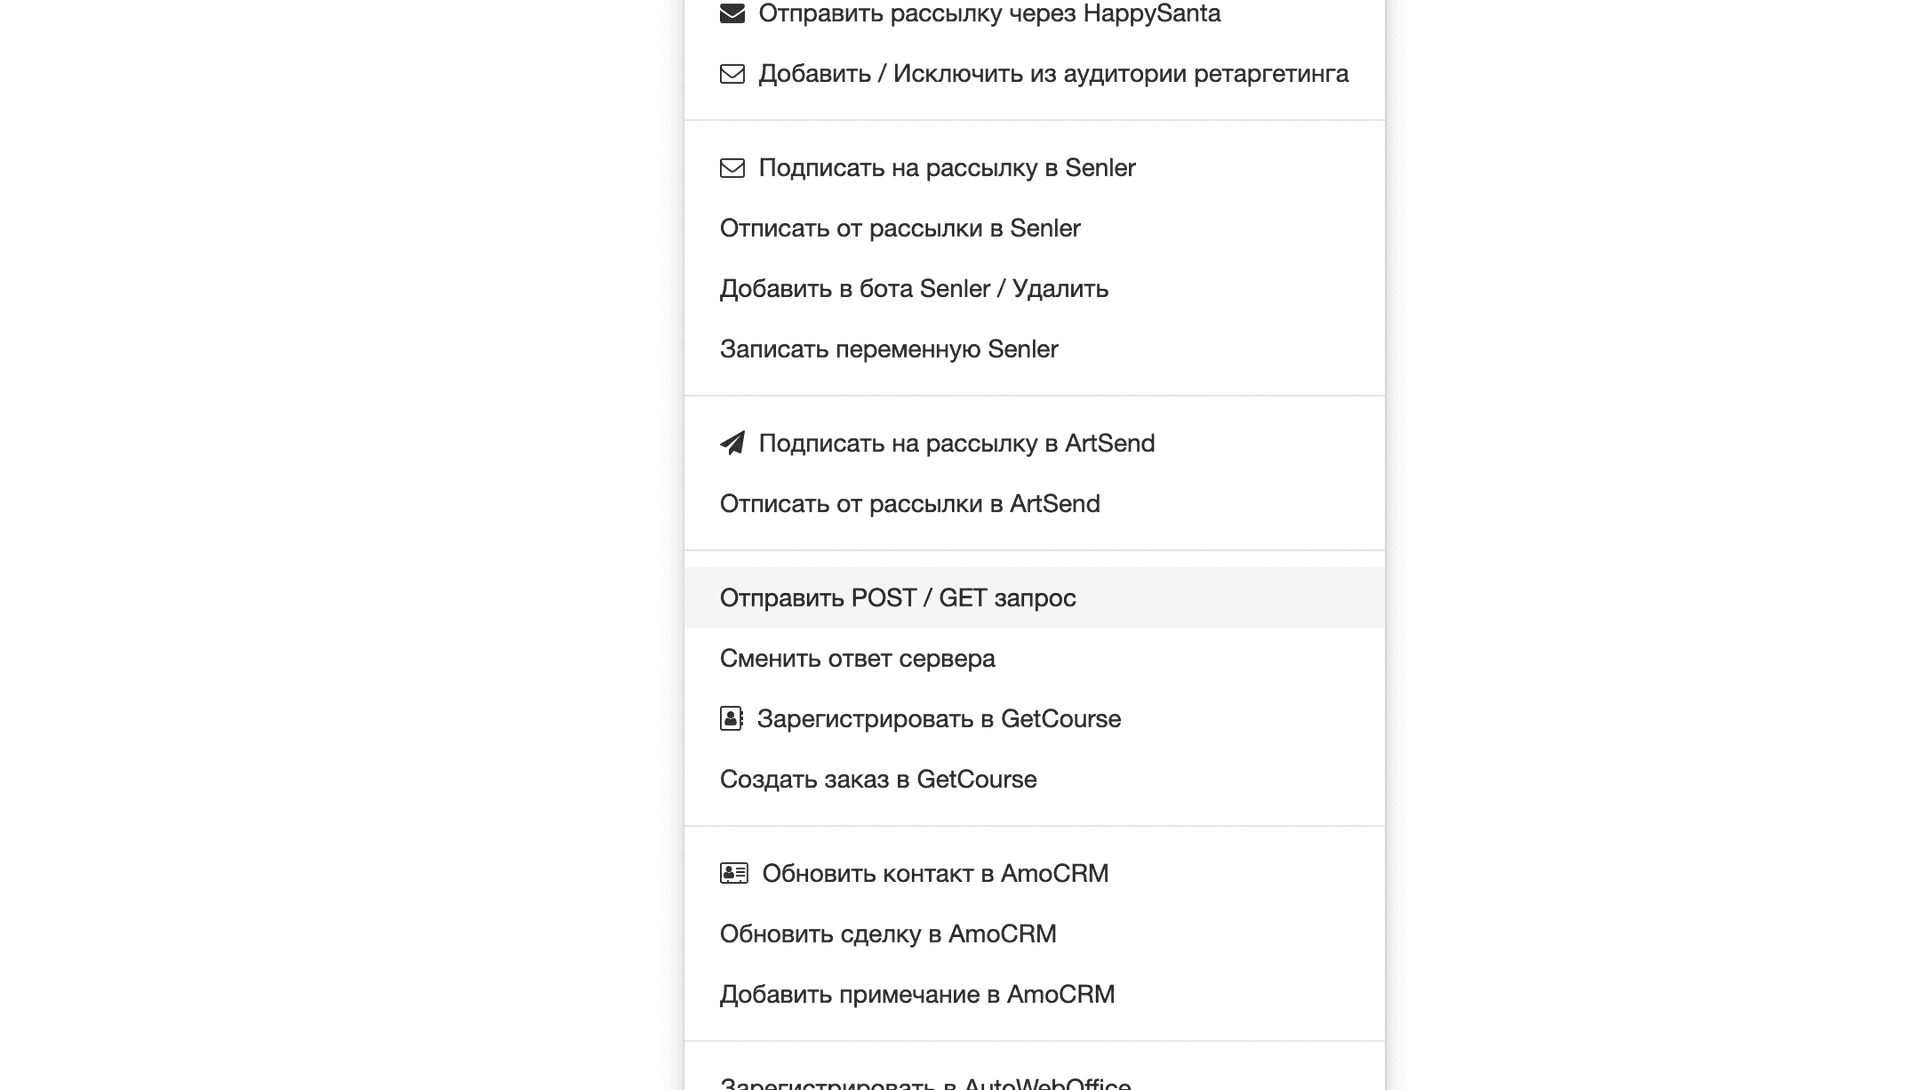The height and width of the screenshot is (1090, 1920).
Task: Choose highlighted 'Отправить POST / GET запрос'
Action: coord(897,598)
